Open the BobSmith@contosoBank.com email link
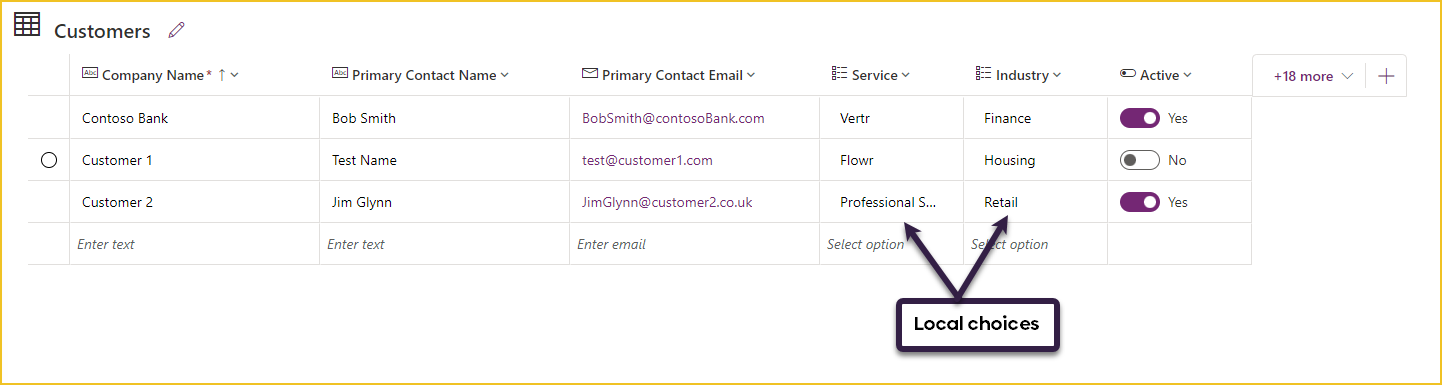The height and width of the screenshot is (385, 1442). pyautogui.click(x=673, y=118)
